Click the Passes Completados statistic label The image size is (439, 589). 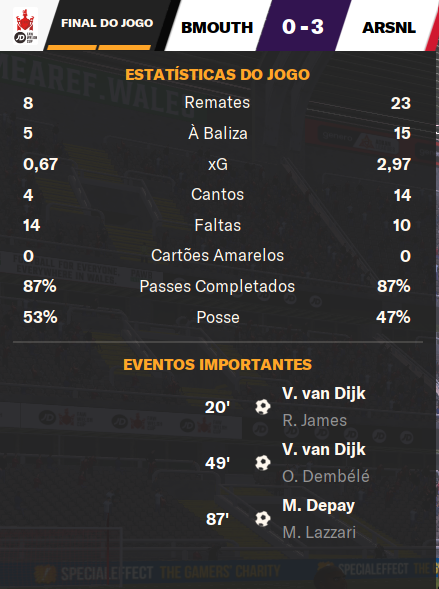(x=217, y=287)
